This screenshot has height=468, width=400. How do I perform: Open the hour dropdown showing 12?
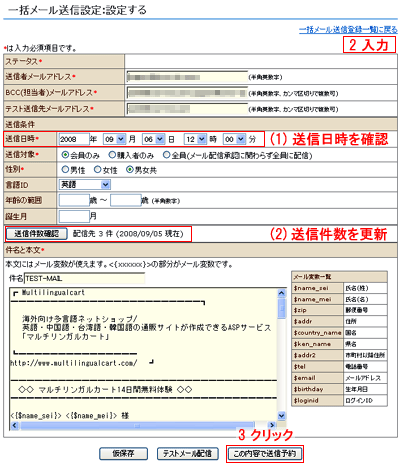point(195,139)
